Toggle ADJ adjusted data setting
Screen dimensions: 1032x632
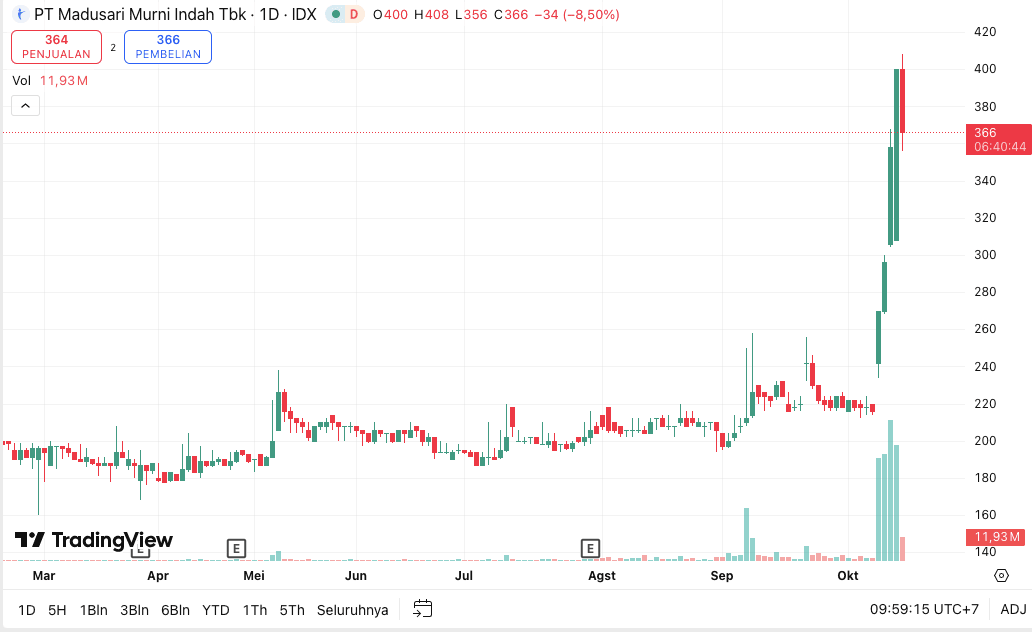[1013, 609]
